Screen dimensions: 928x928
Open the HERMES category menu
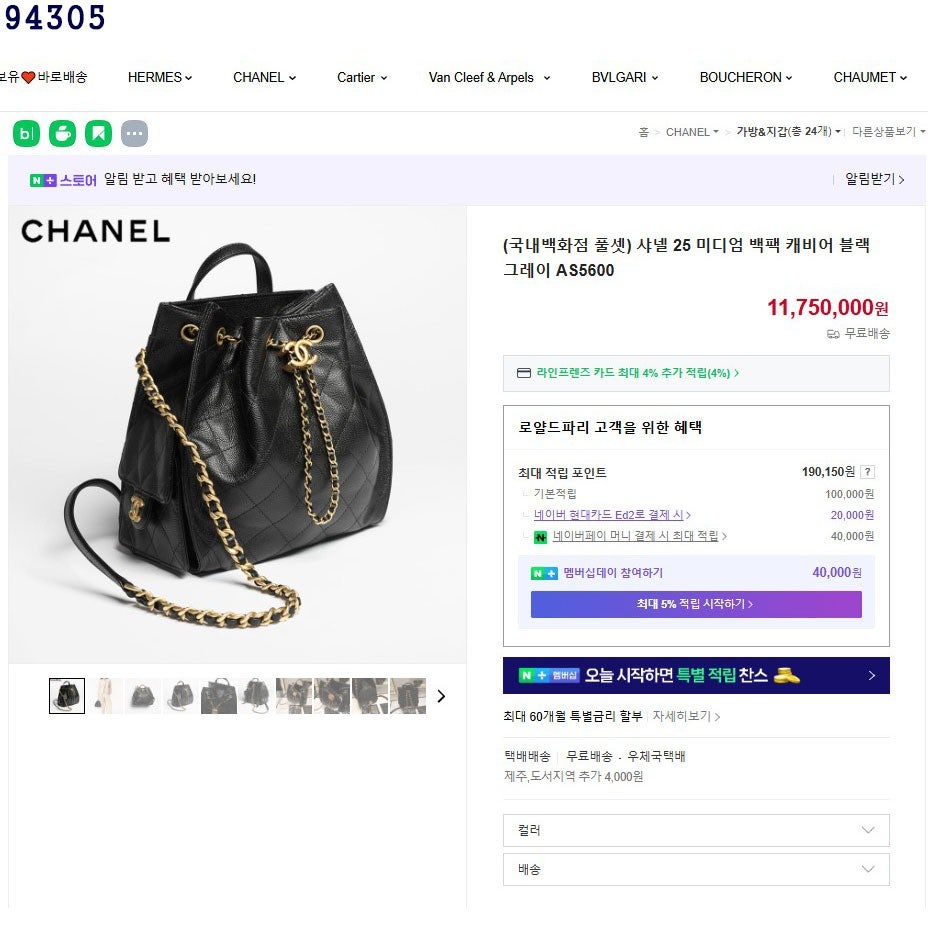pyautogui.click(x=160, y=78)
